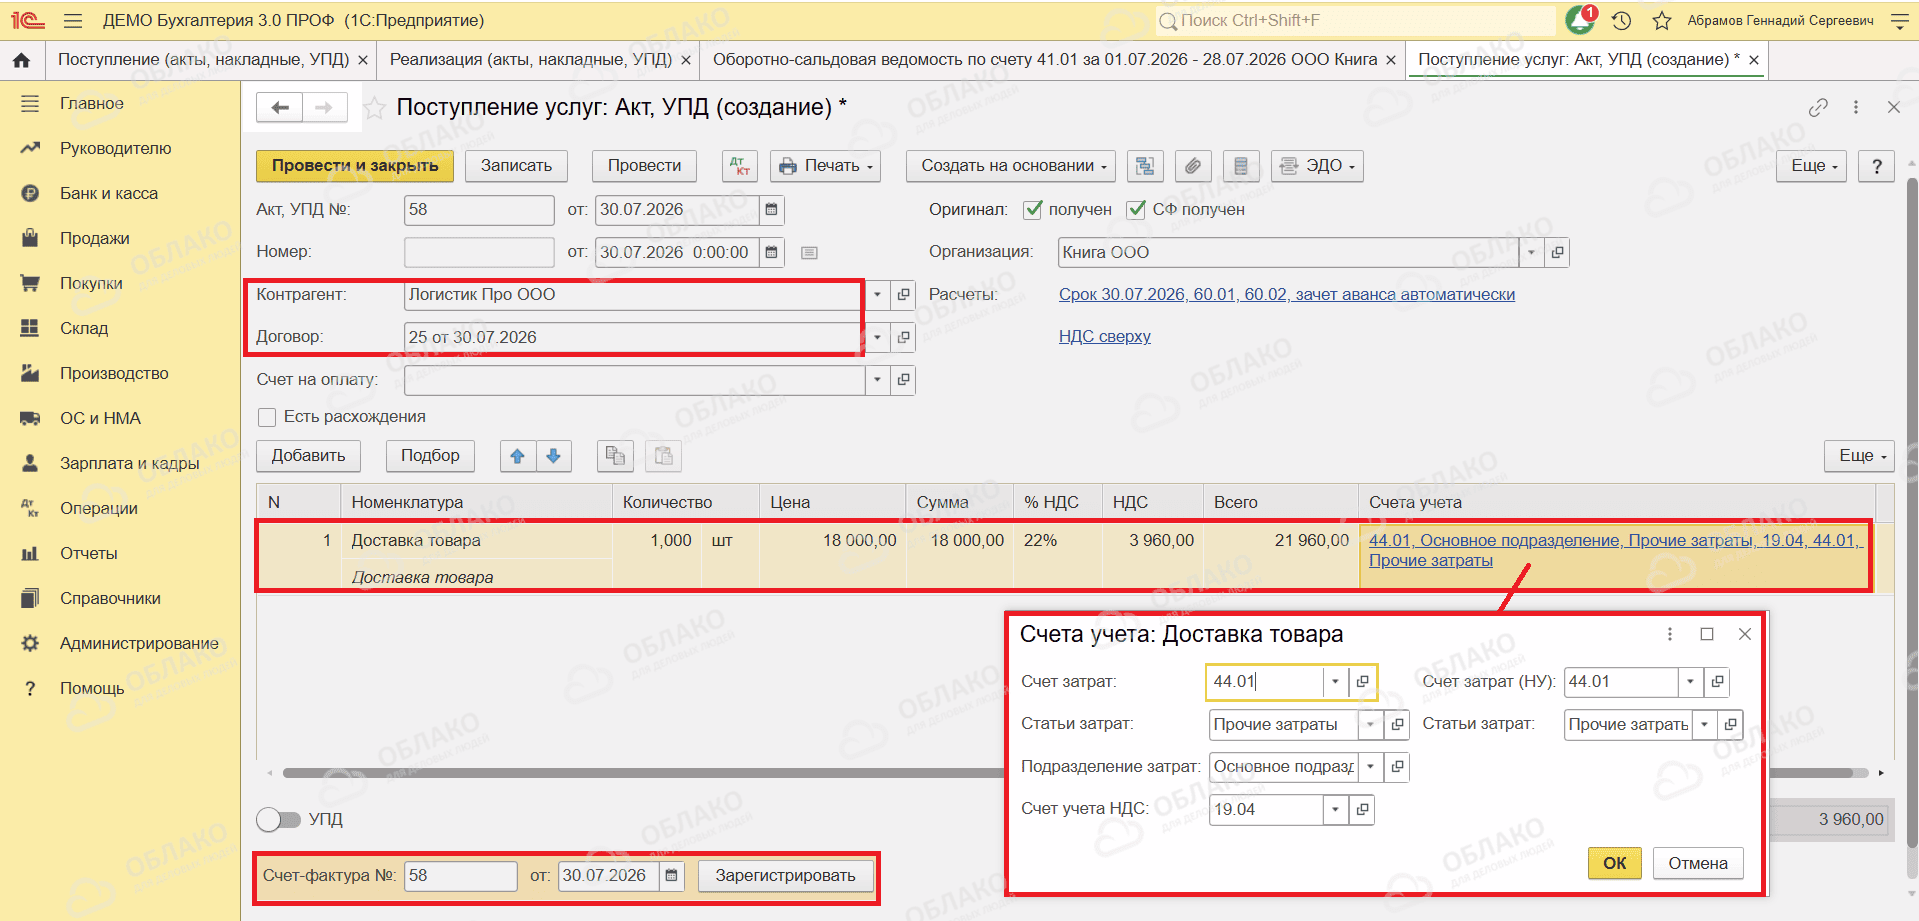This screenshot has width=1919, height=921.
Task: Open the Контрагент dropdown arrow
Action: (877, 295)
